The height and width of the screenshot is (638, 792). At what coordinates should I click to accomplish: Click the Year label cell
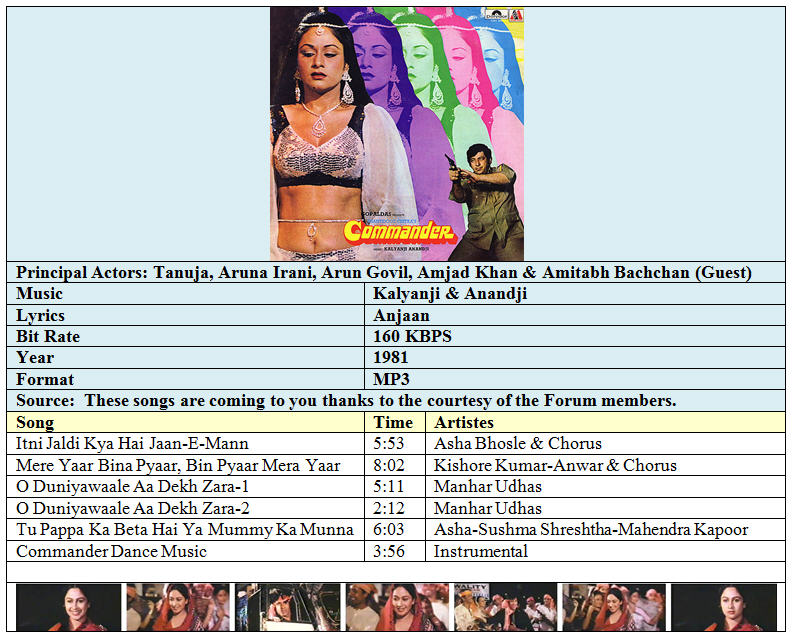point(185,358)
